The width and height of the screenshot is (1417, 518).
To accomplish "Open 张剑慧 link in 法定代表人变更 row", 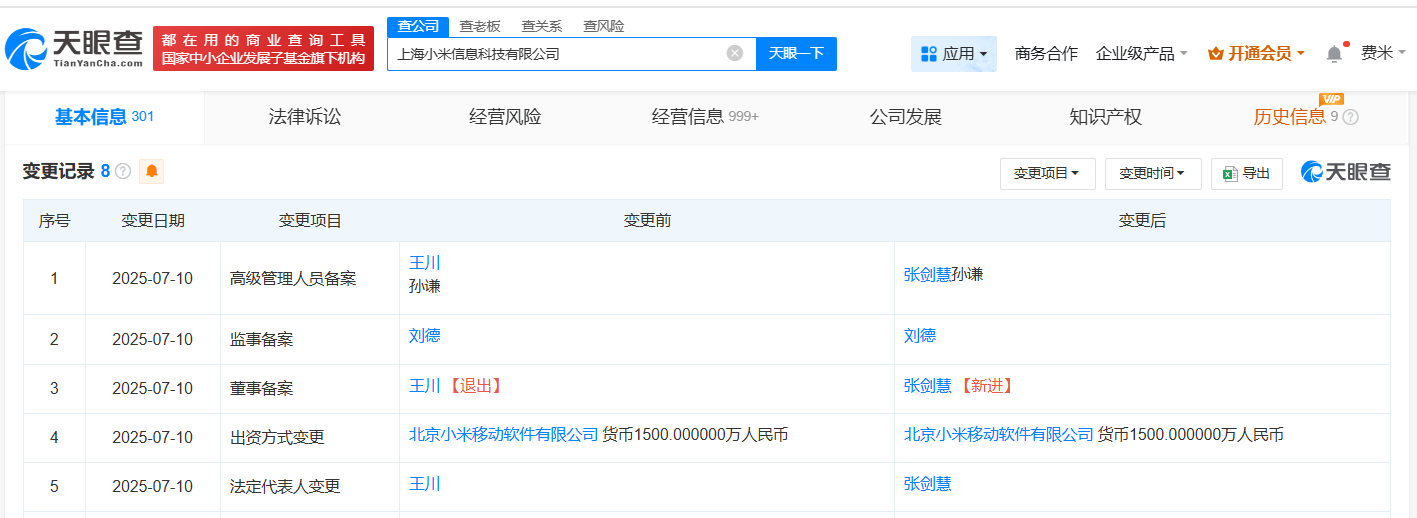I will (x=927, y=484).
